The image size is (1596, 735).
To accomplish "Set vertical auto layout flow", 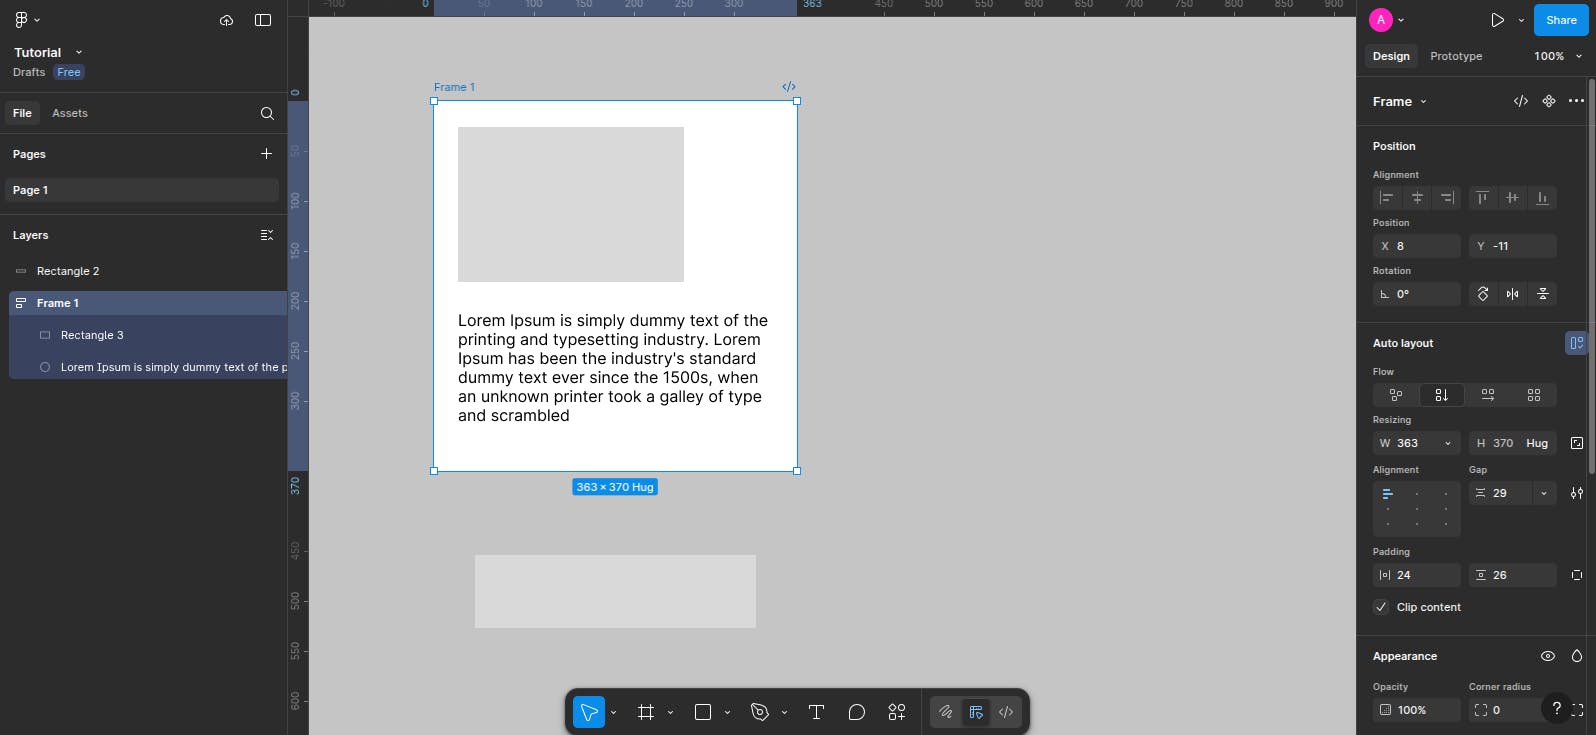I will (x=1442, y=395).
